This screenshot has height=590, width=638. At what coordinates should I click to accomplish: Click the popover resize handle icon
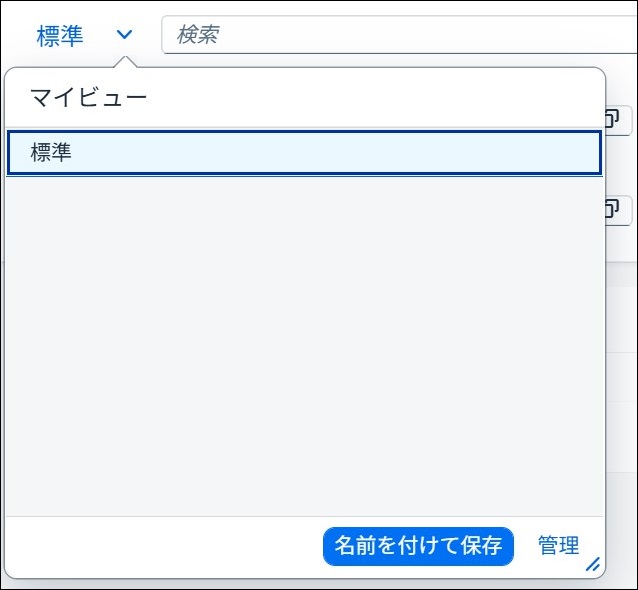tap(593, 564)
